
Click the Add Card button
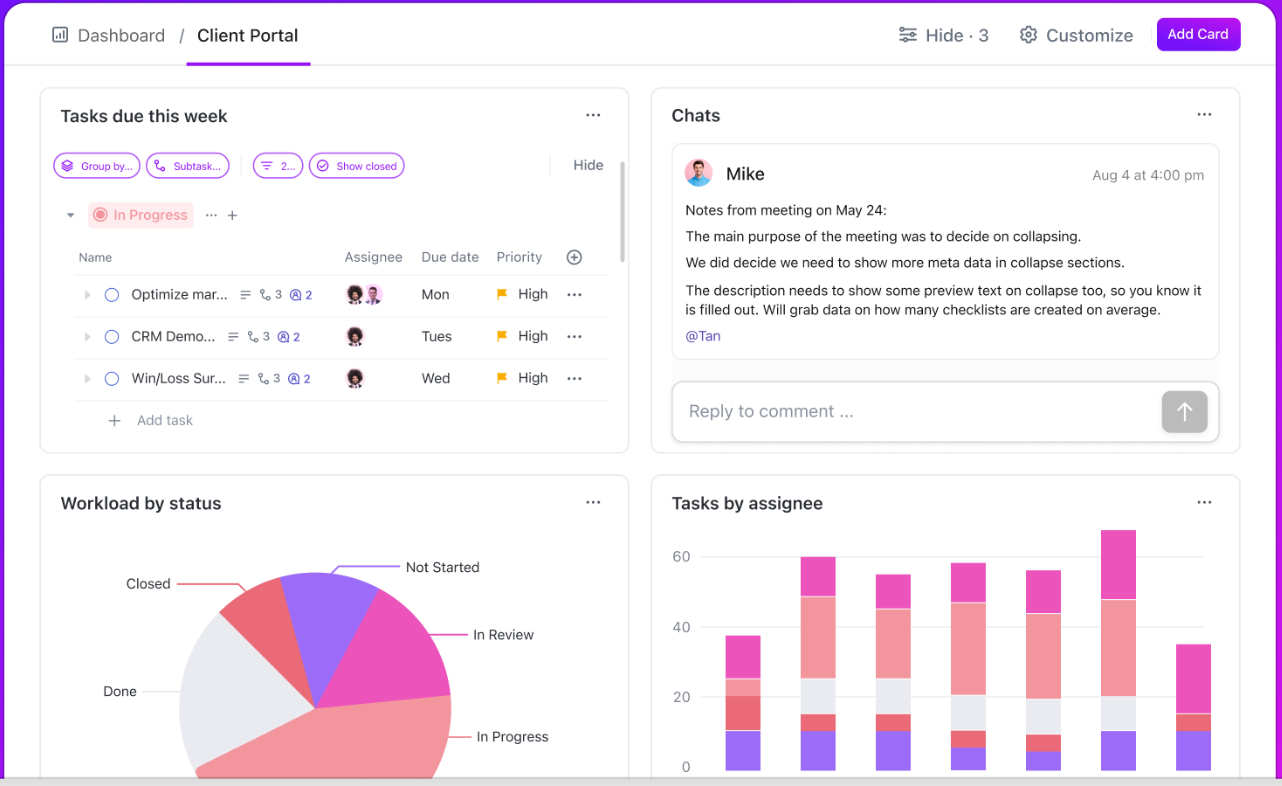(x=1198, y=34)
